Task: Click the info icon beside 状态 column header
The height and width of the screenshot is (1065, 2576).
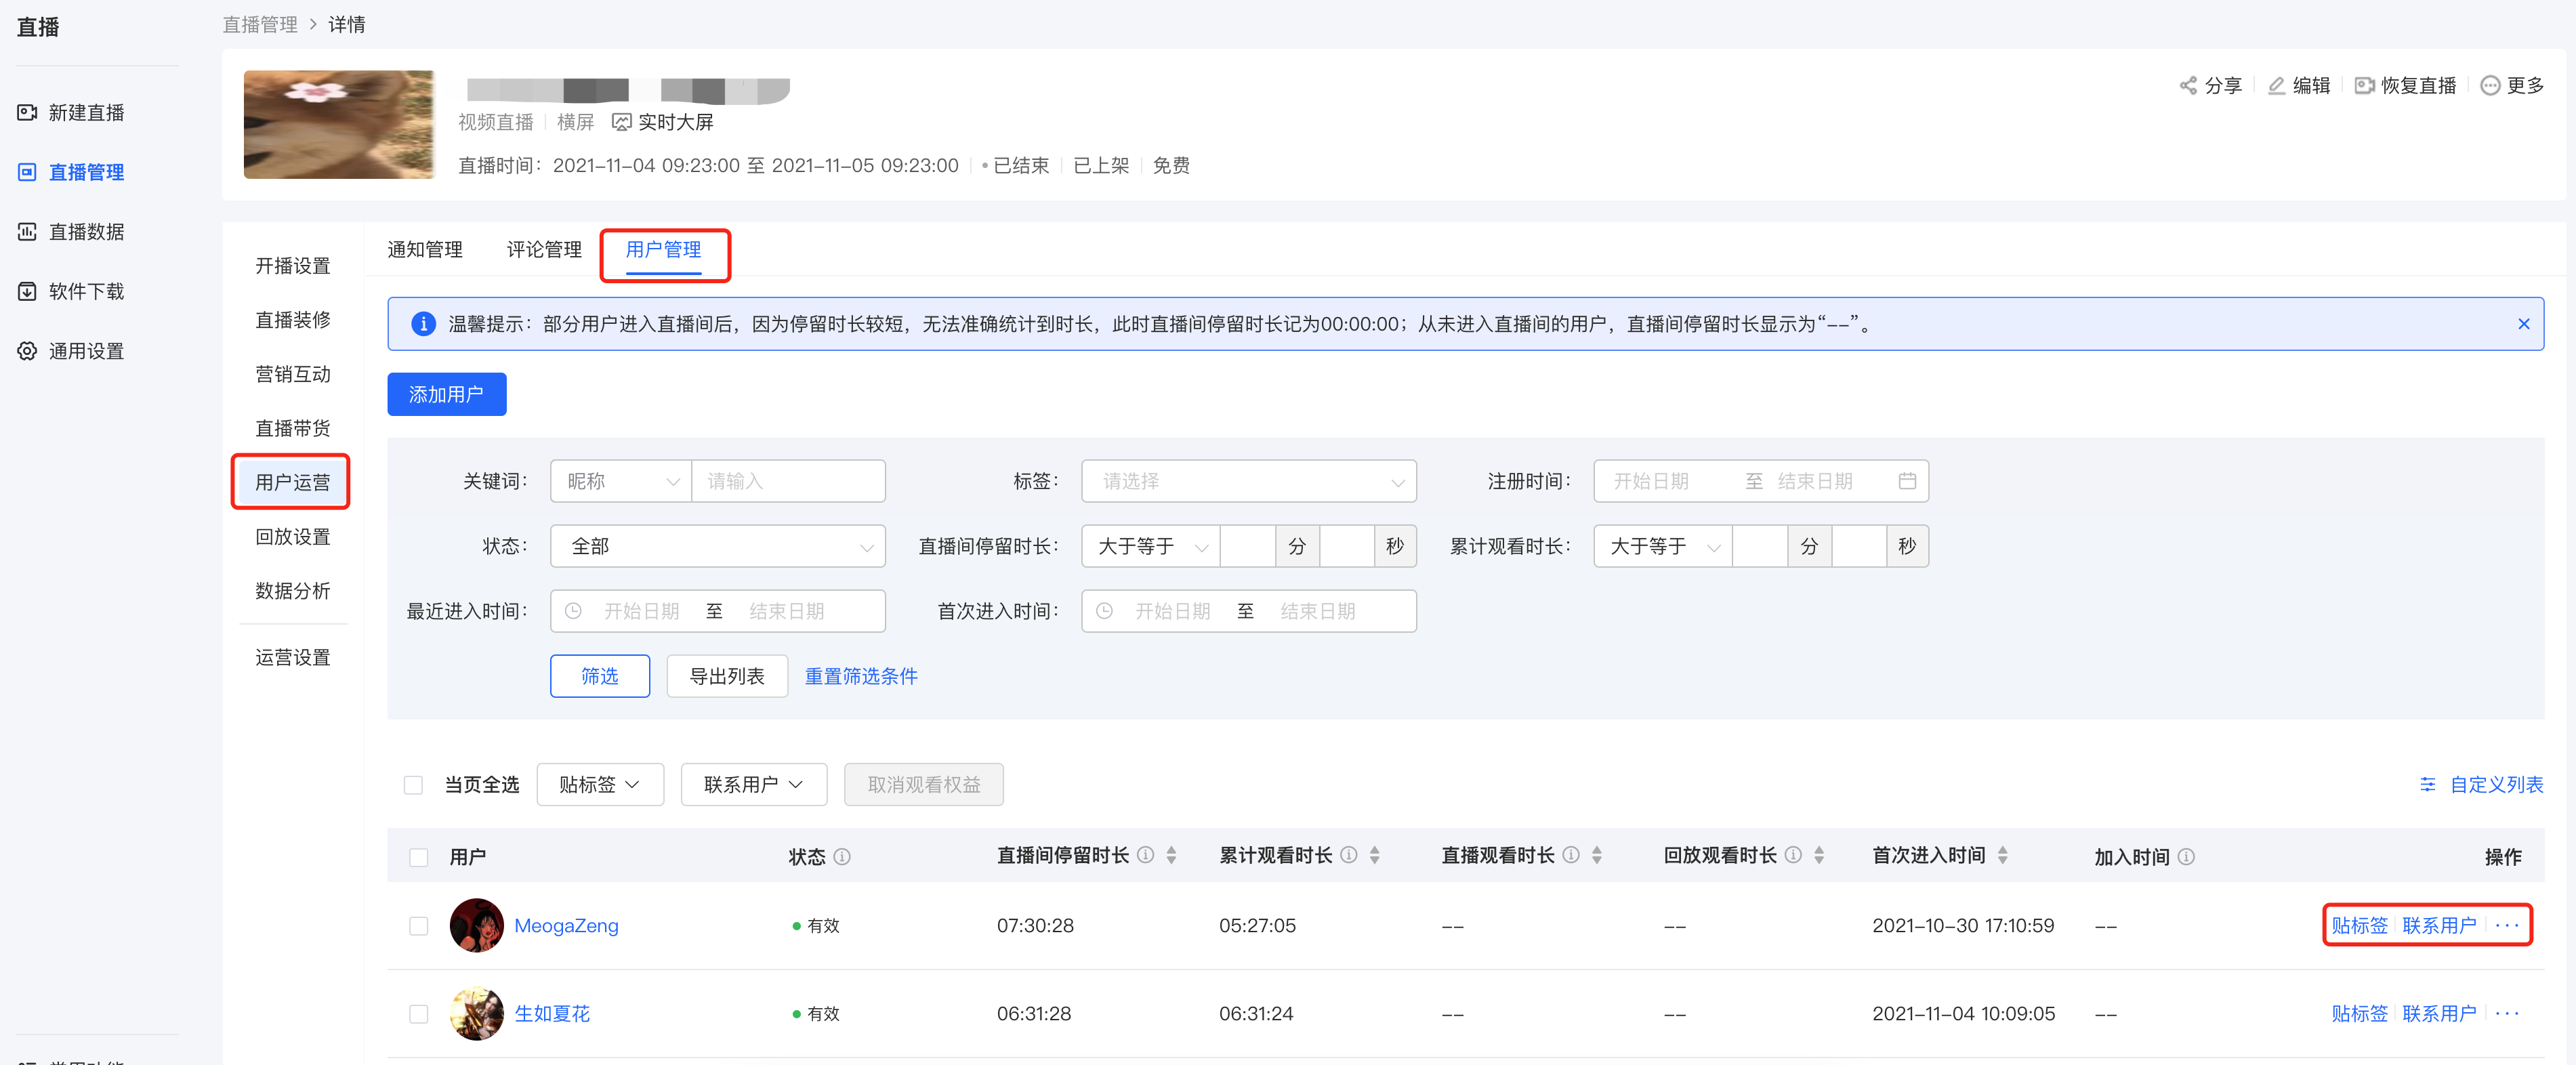Action: [842, 857]
